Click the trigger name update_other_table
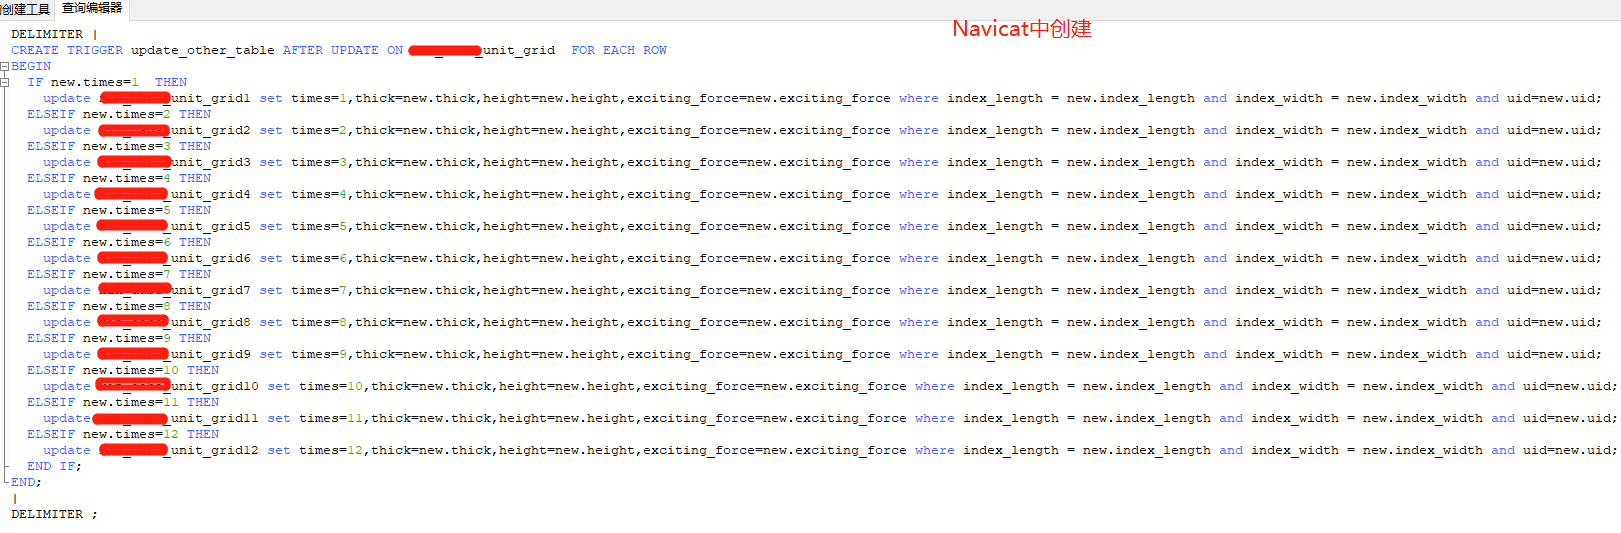Screen dimensions: 1621x533 (202, 50)
